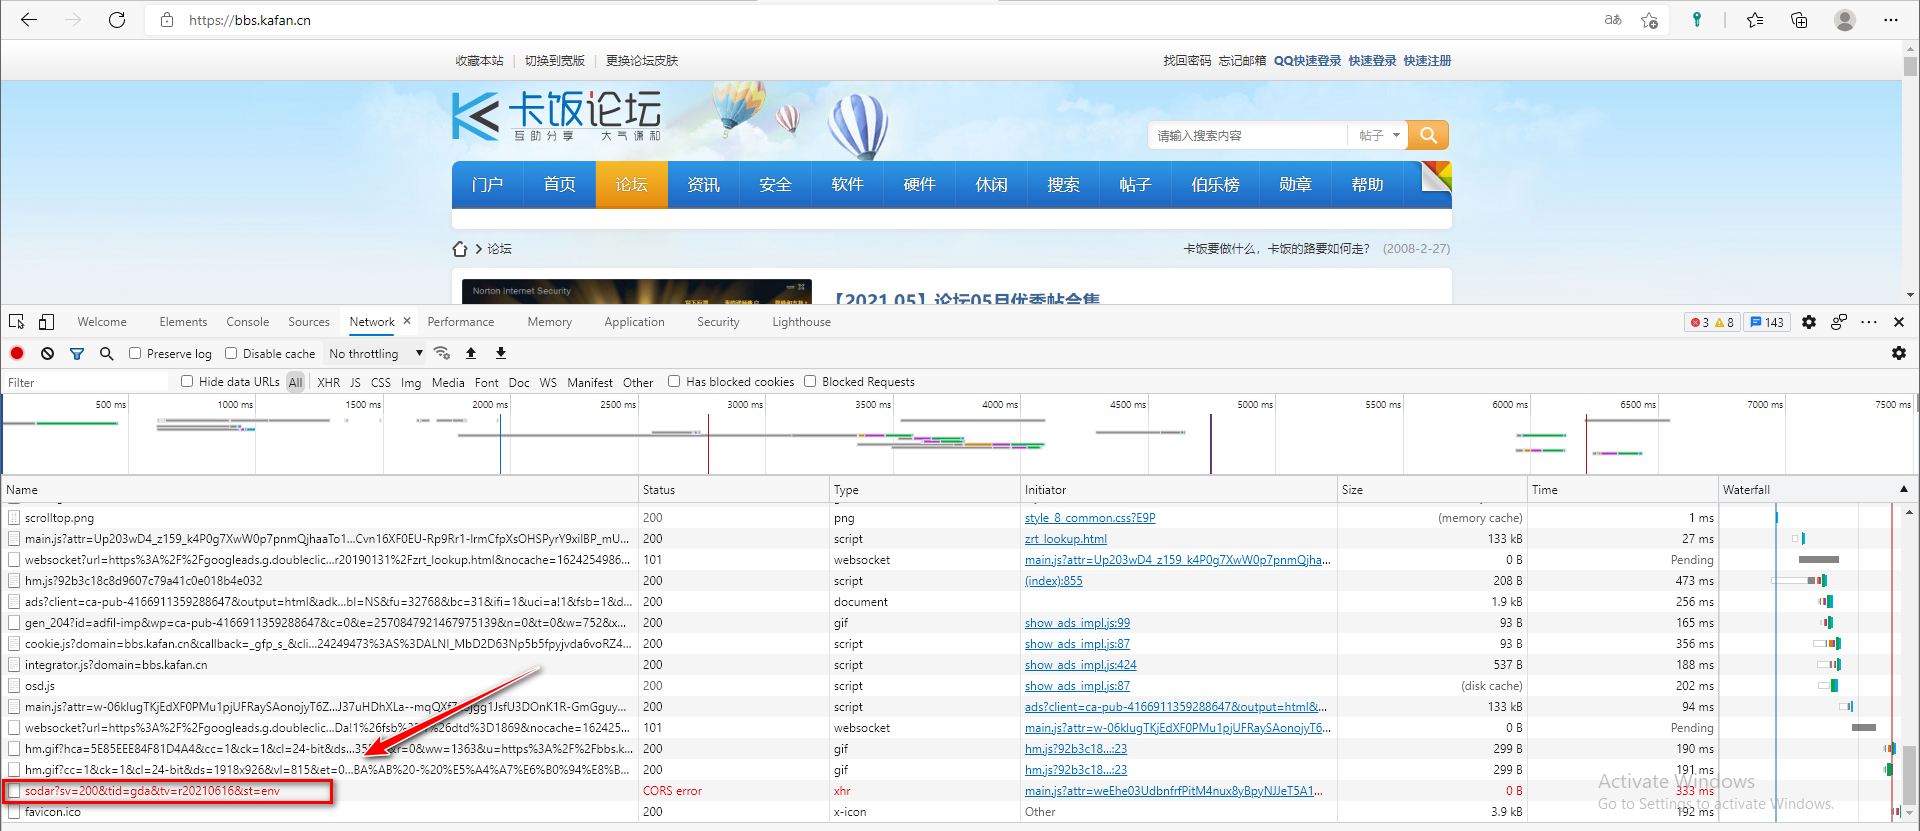Image resolution: width=1920 pixels, height=831 pixels.
Task: Open the Lighthouse tab
Action: (x=801, y=322)
